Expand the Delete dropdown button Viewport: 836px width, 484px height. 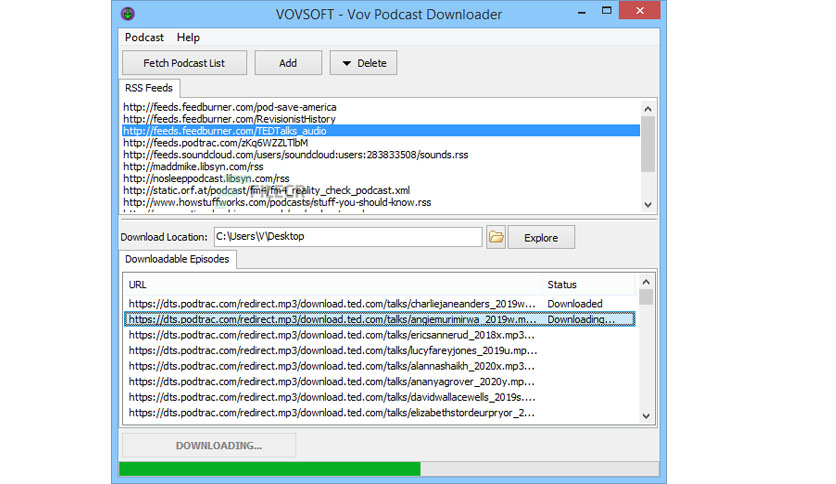point(363,63)
